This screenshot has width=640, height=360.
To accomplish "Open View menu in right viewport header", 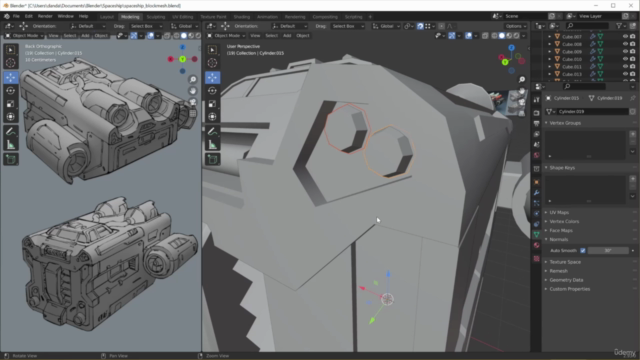I will point(255,36).
